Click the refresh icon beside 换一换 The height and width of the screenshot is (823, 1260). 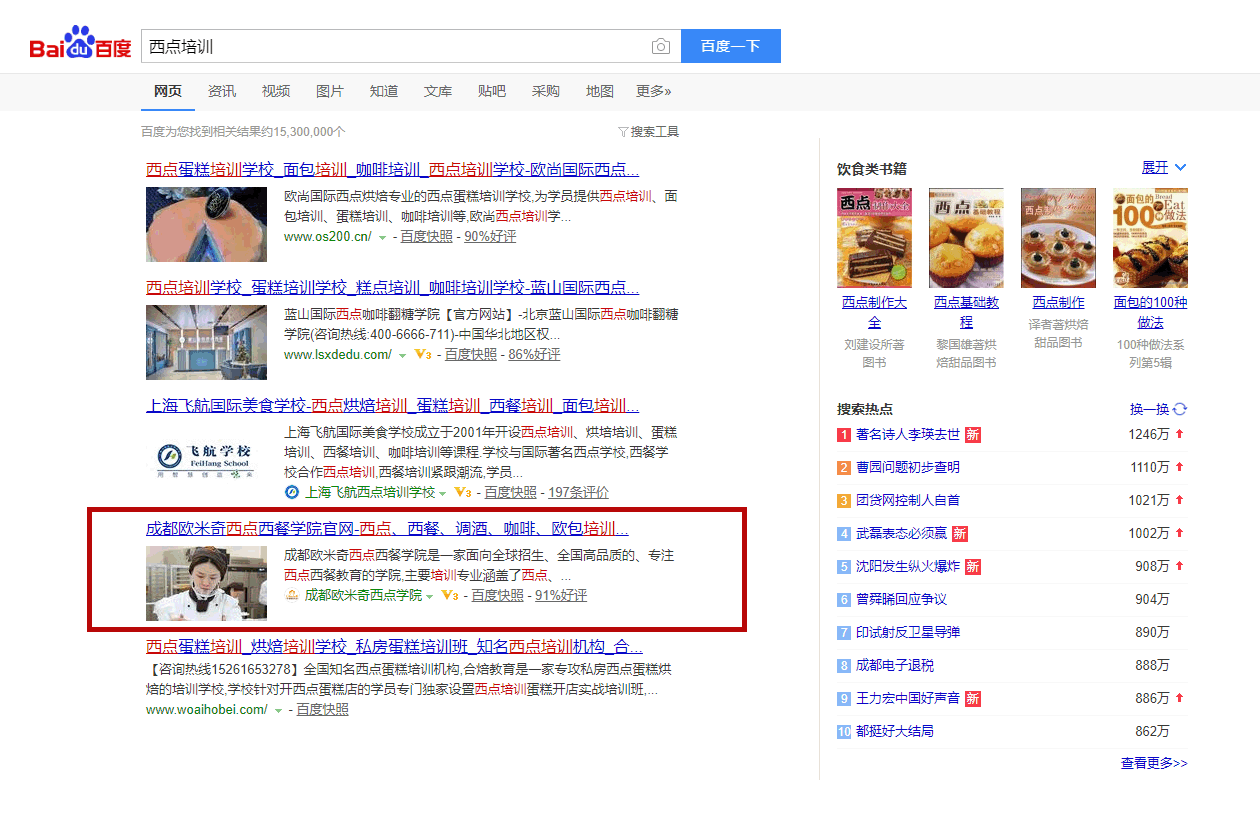pyautogui.click(x=1180, y=409)
